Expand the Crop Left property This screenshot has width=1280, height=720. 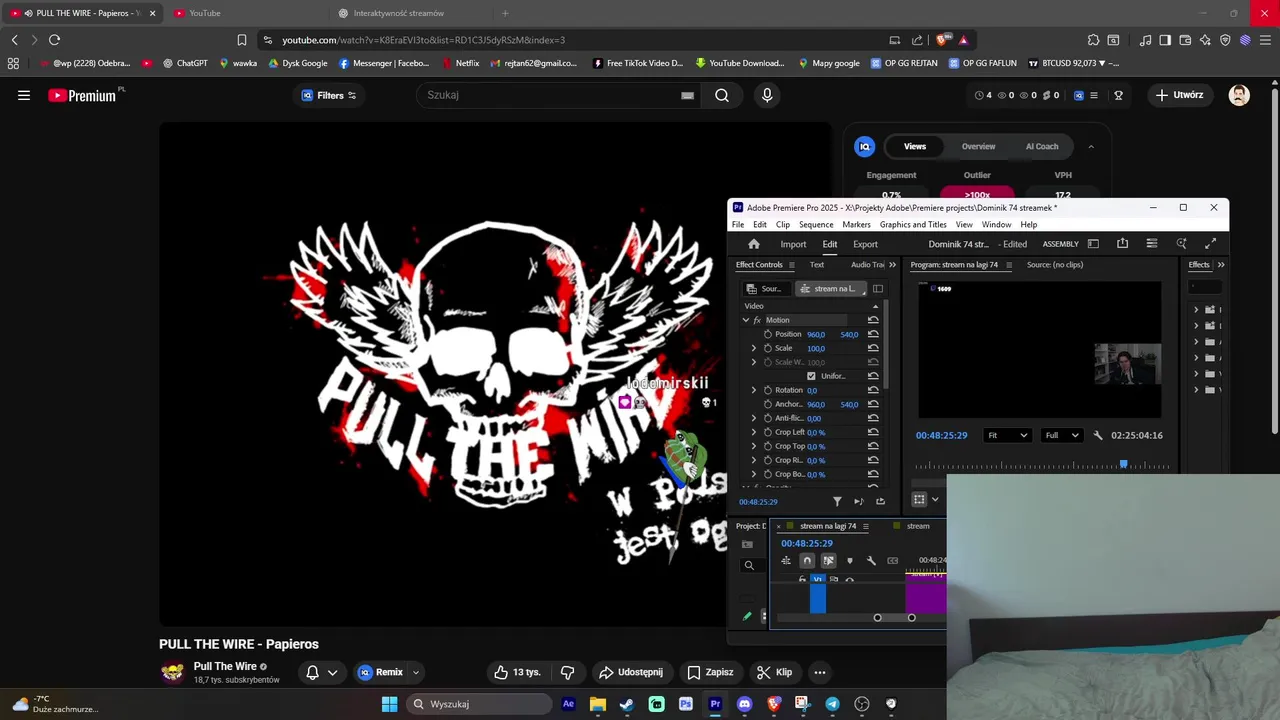[x=754, y=432]
